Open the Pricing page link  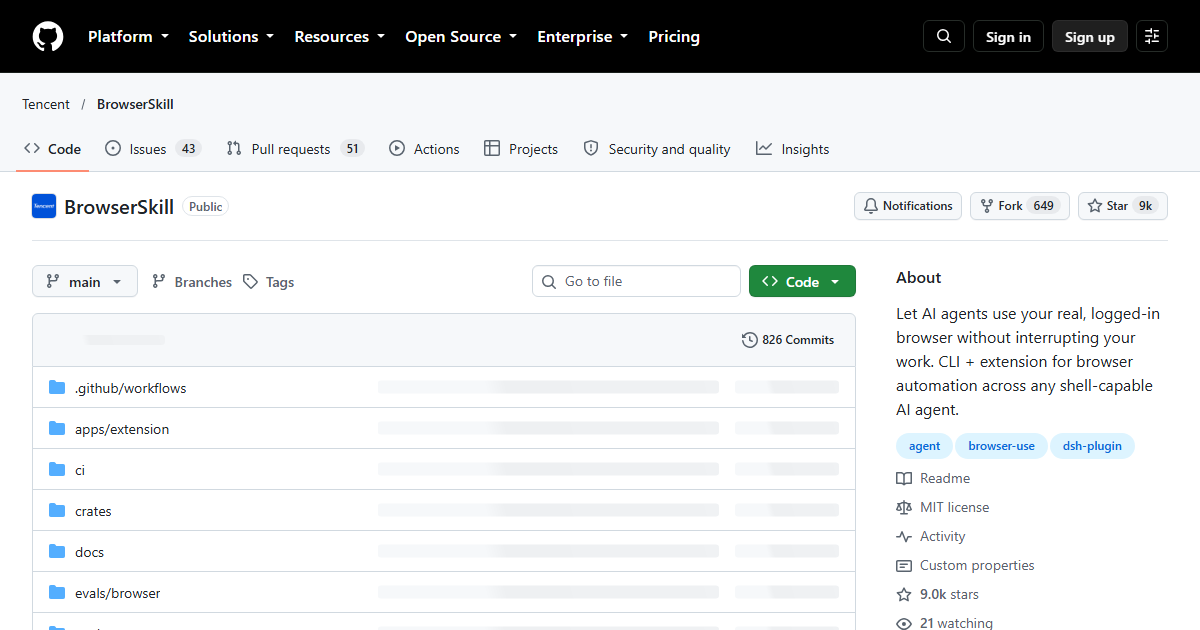click(674, 37)
